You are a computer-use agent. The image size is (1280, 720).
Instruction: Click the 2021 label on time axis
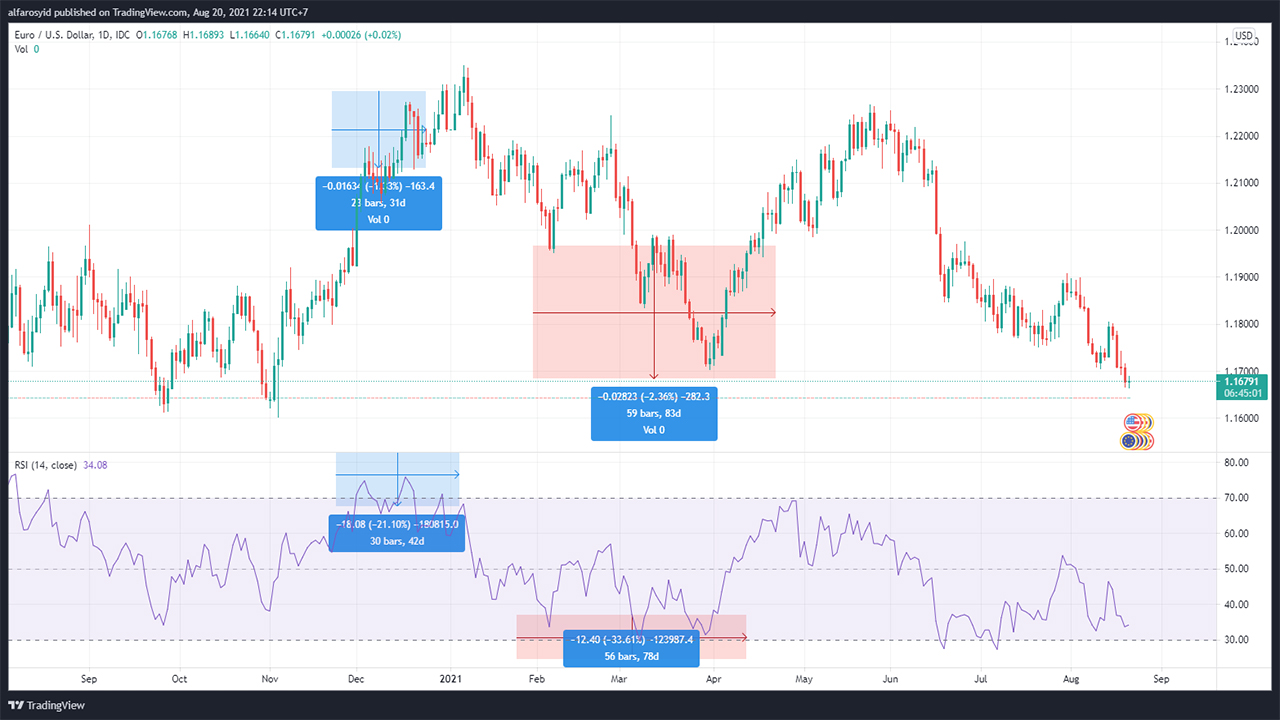point(452,678)
